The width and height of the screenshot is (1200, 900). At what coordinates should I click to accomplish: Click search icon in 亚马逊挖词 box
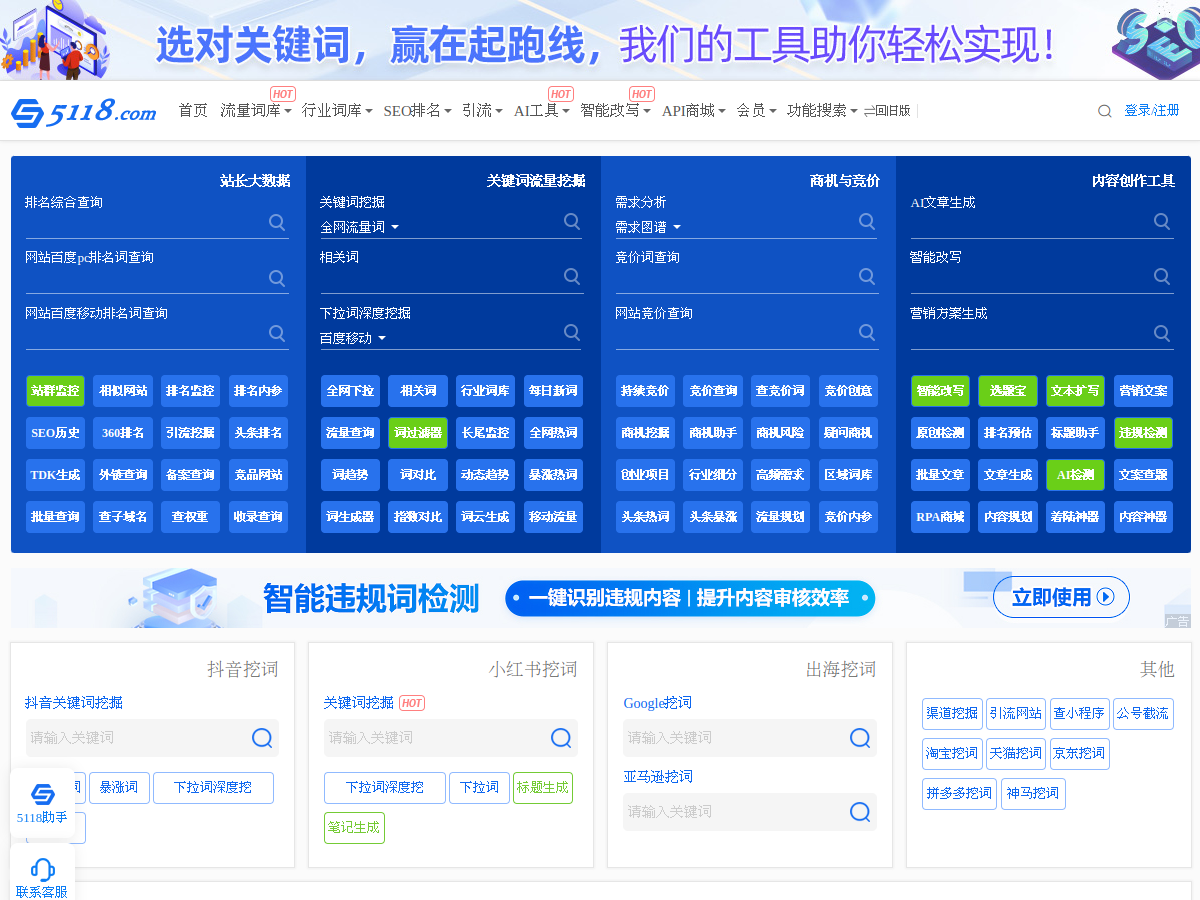click(860, 812)
